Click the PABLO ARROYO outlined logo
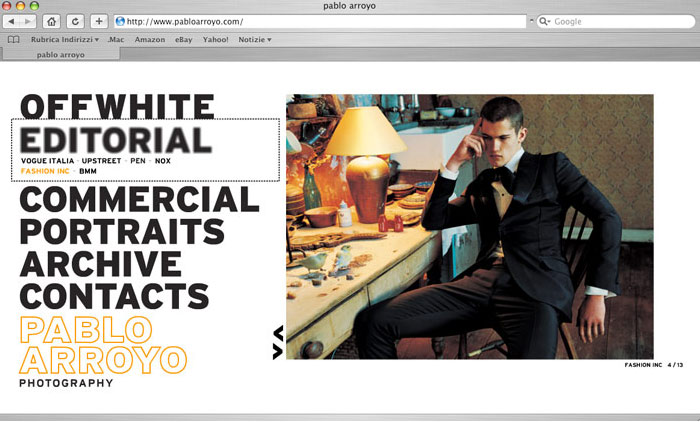700x422 pixels. [103, 345]
